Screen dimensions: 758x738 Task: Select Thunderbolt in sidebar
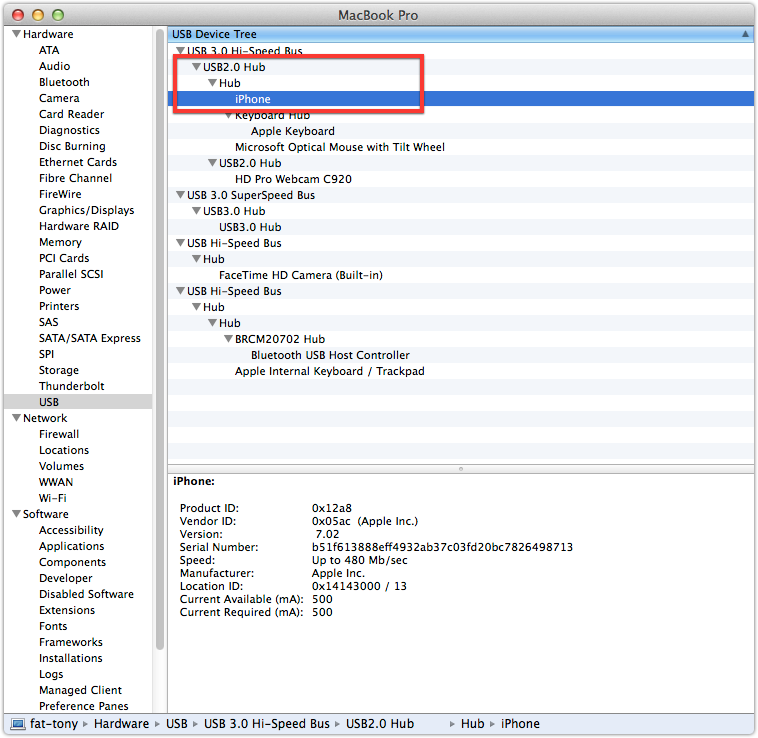72,386
